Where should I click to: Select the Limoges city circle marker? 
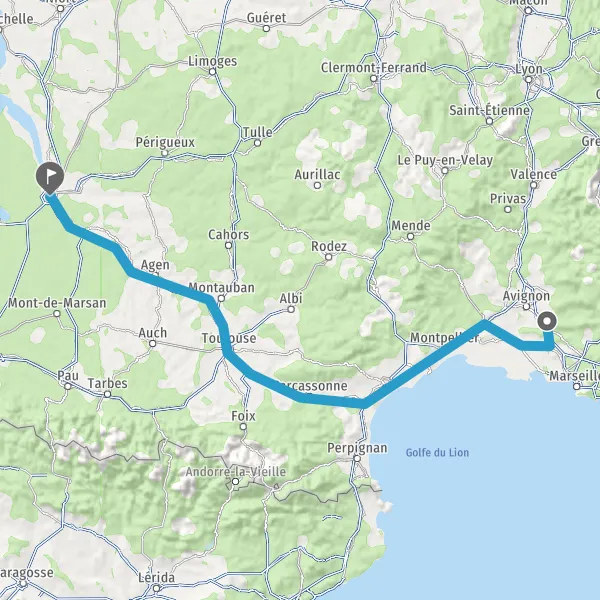212,71
